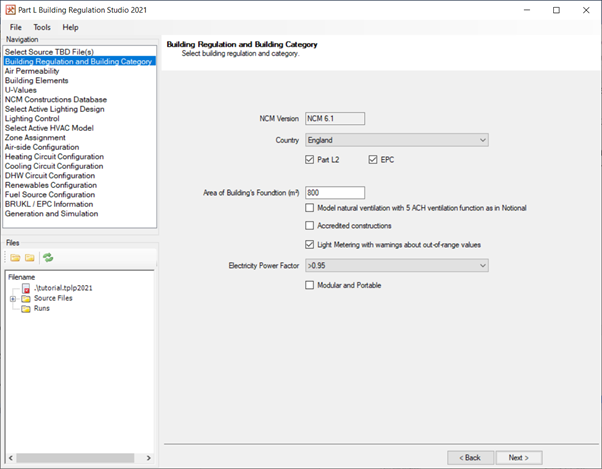Click the Back button
This screenshot has height=469, width=602.
(470, 457)
